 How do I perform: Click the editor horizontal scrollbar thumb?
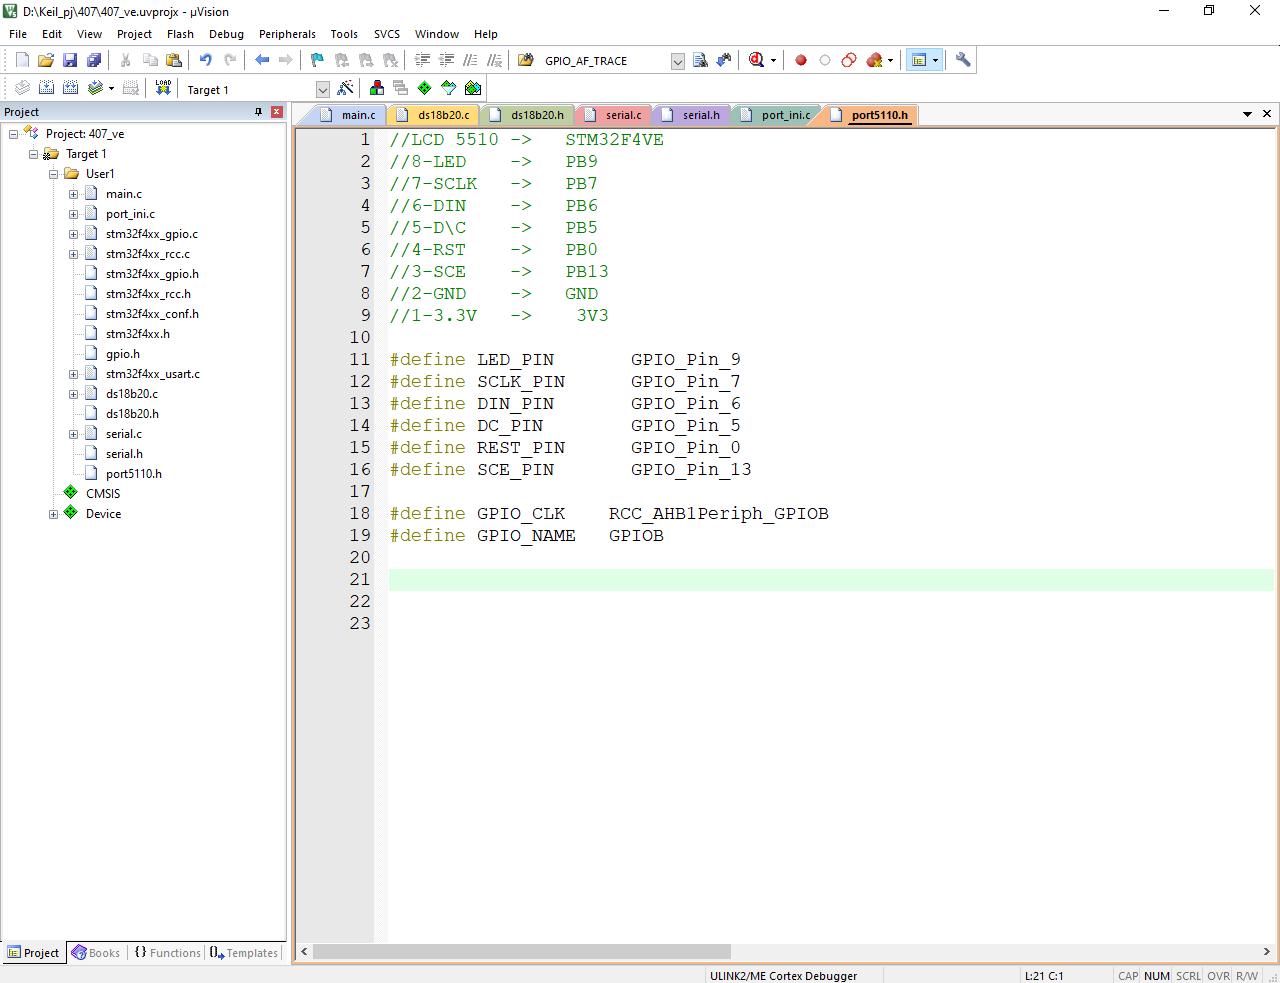[x=522, y=952]
